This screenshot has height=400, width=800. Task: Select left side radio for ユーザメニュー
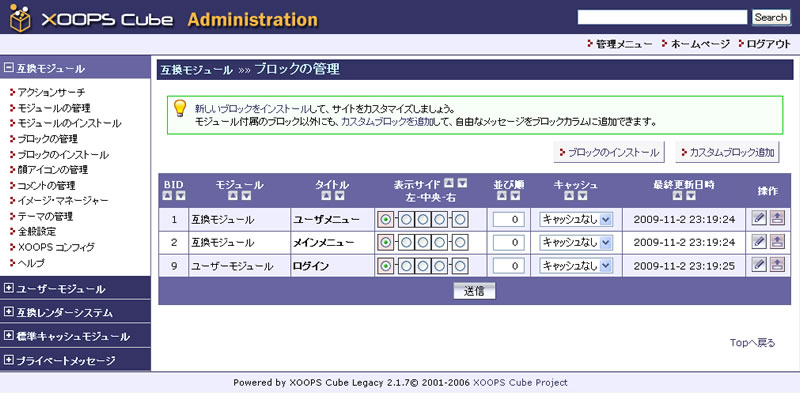click(x=386, y=219)
